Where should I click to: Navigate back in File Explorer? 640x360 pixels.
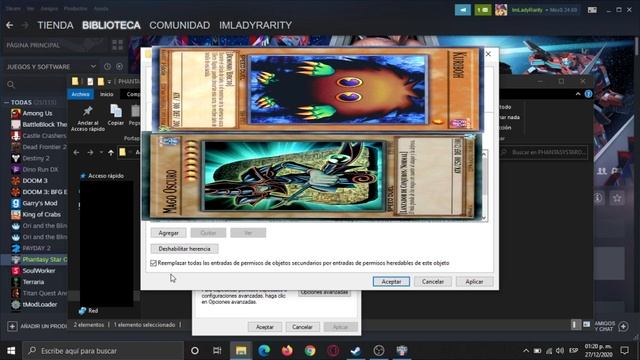coord(76,153)
